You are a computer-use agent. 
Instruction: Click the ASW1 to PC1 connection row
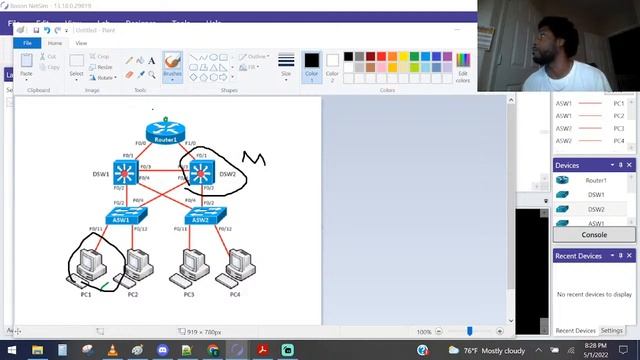pos(590,103)
